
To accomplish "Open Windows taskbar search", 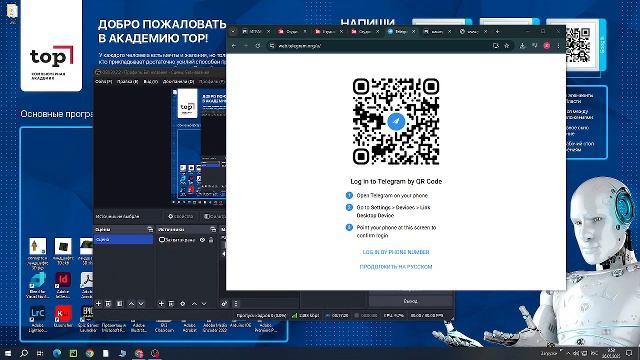I will point(24,353).
